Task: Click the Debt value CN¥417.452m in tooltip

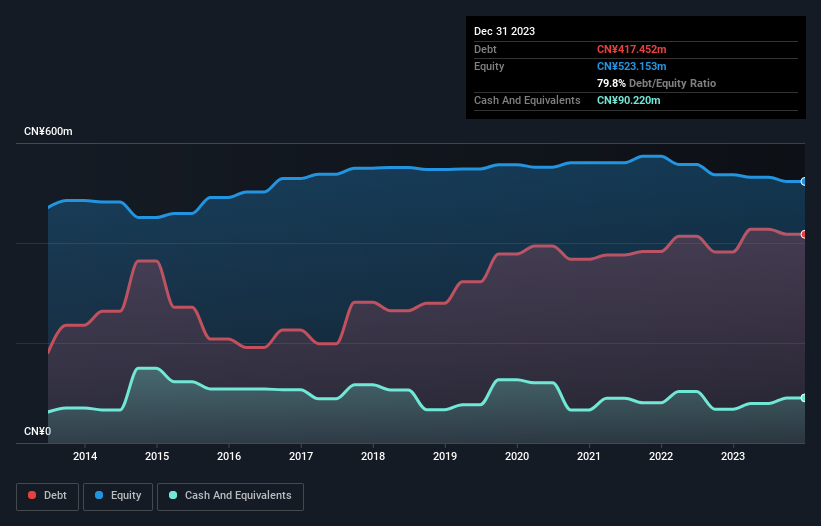Action: pyautogui.click(x=631, y=49)
